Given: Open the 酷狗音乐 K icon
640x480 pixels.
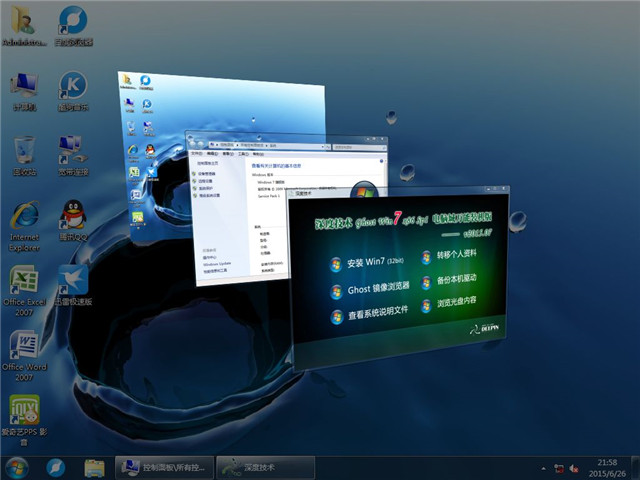Looking at the screenshot, I should pos(72,88).
